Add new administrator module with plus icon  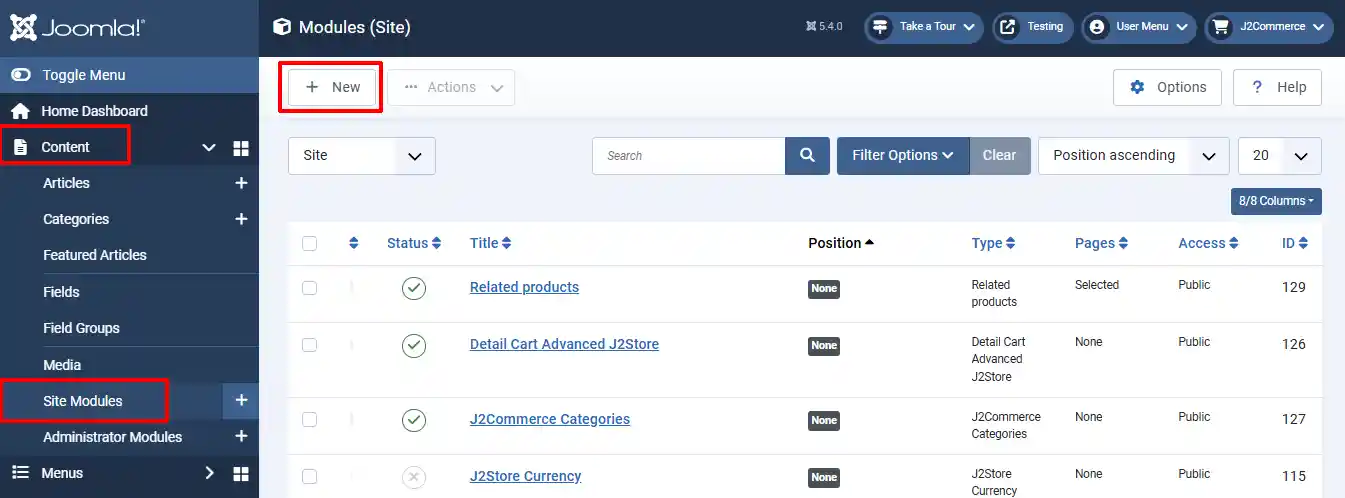[x=241, y=437]
